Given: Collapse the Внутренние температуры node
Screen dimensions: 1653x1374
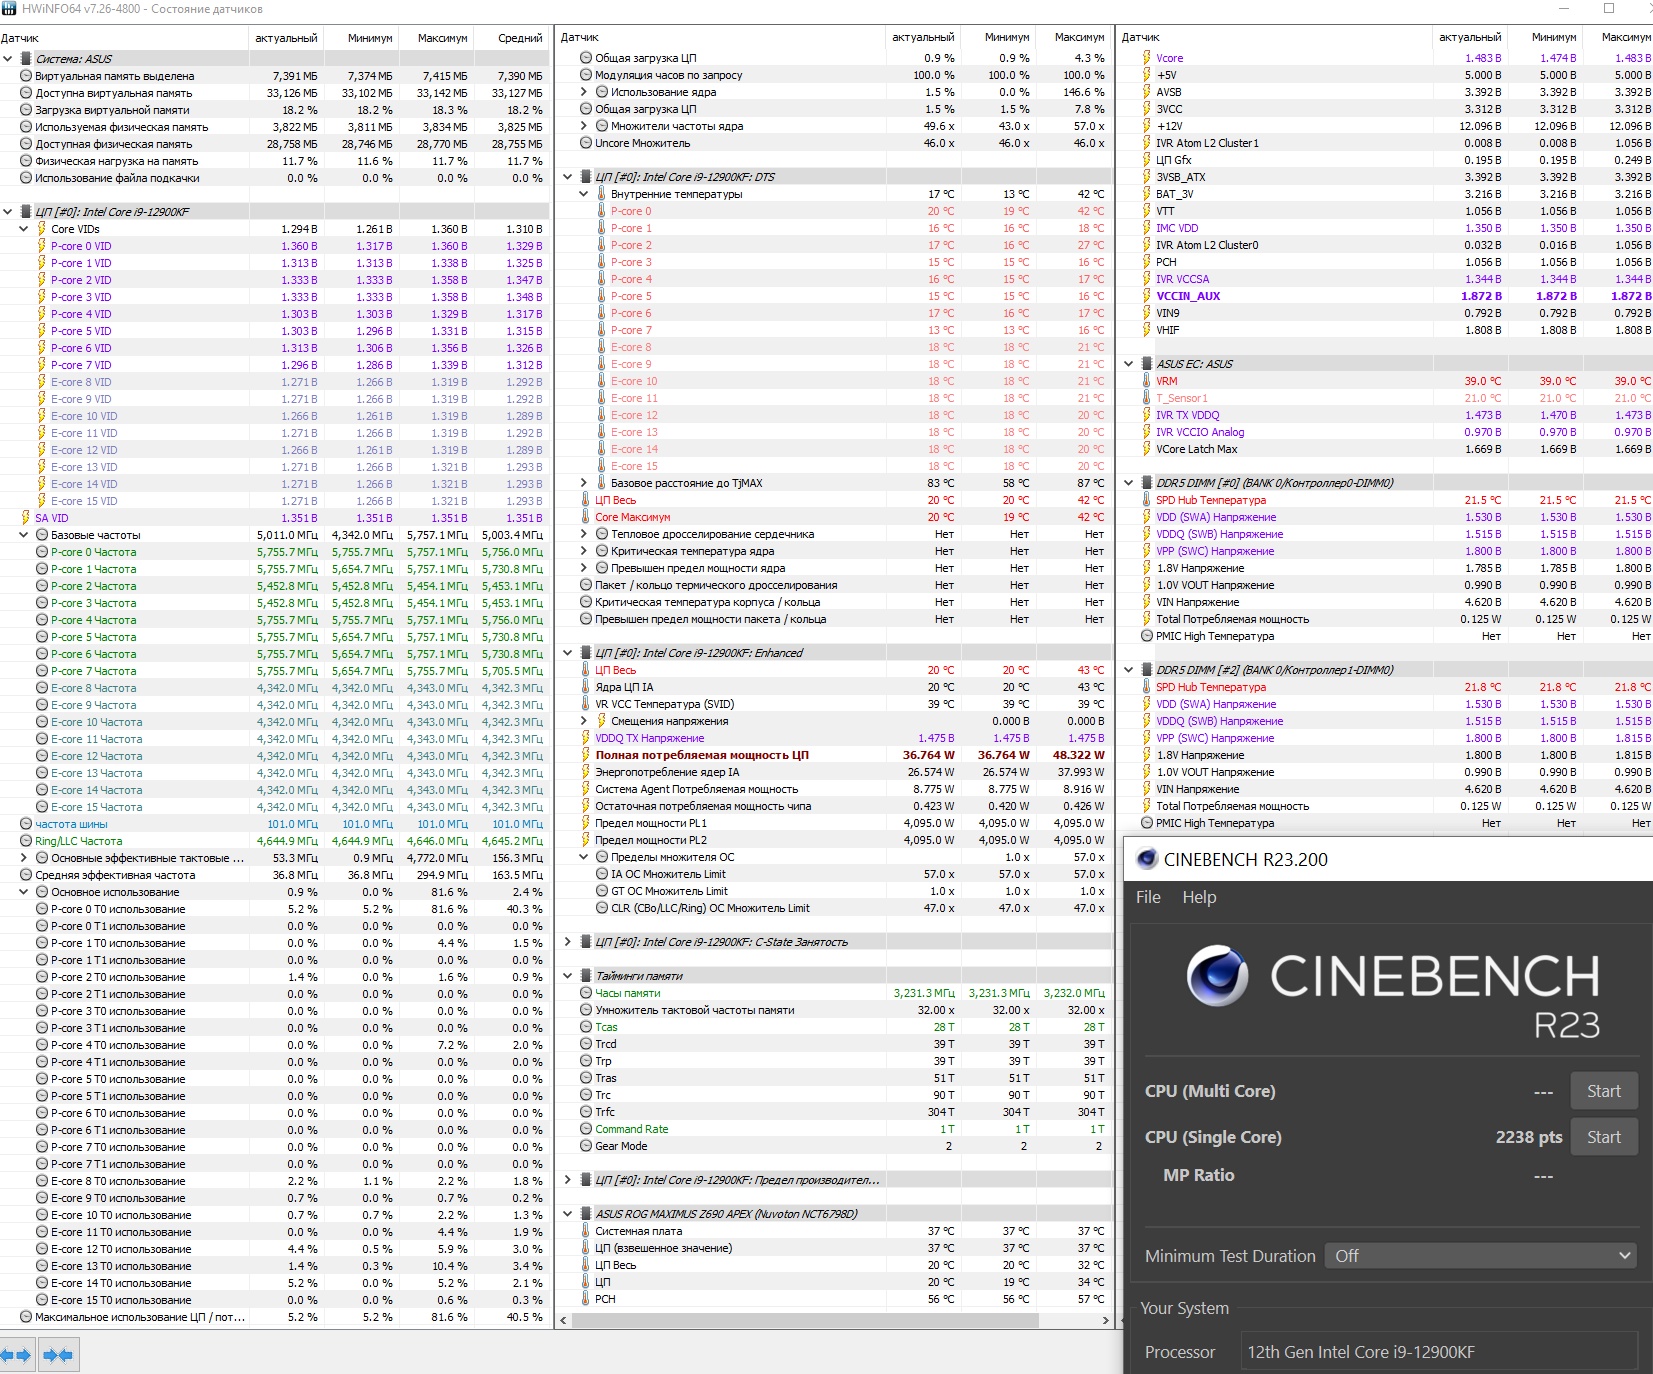Looking at the screenshot, I should 584,194.
